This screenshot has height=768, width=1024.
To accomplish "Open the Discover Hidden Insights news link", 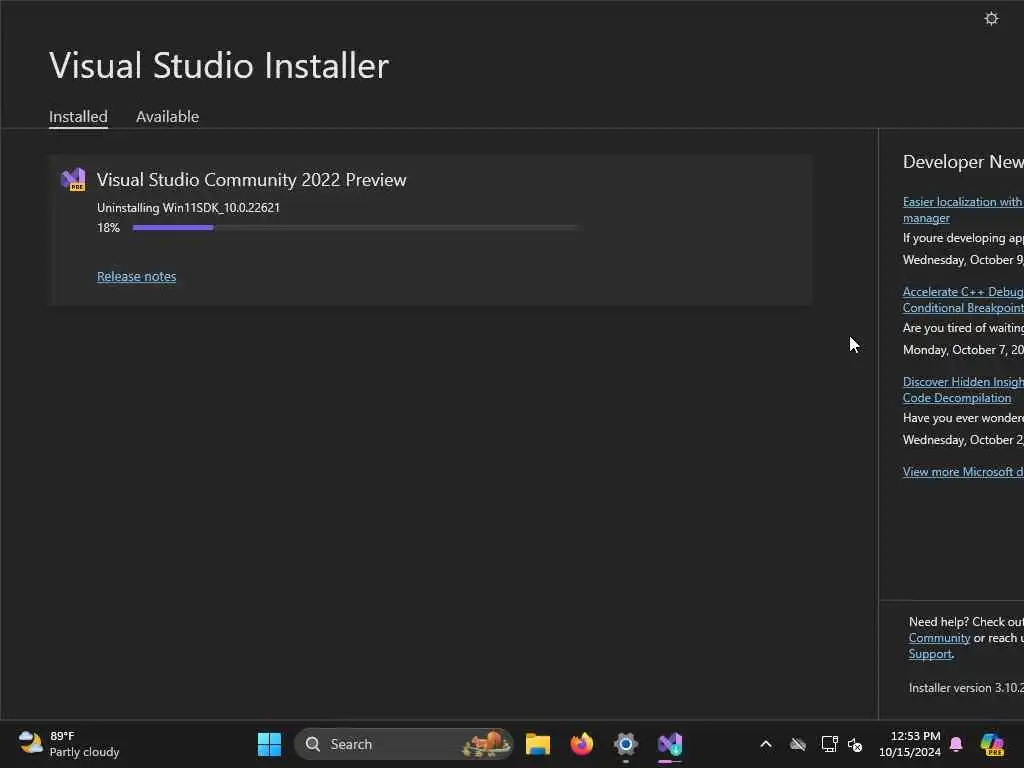I will point(963,390).
